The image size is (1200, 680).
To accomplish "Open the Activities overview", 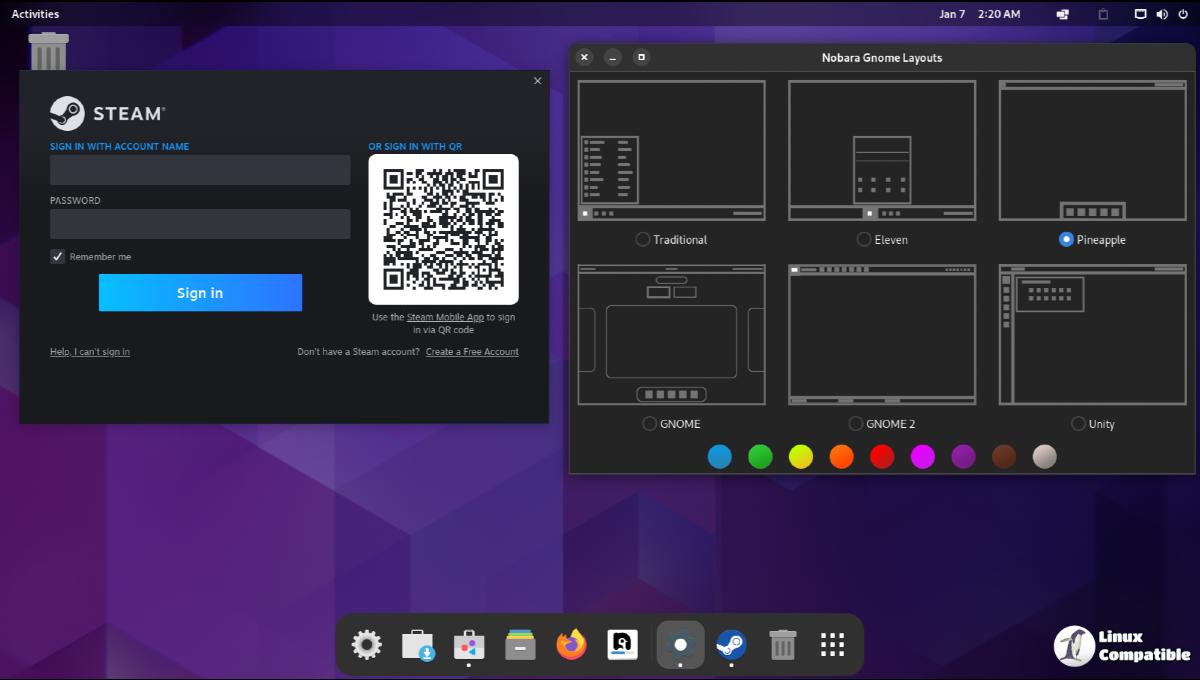I will click(35, 14).
